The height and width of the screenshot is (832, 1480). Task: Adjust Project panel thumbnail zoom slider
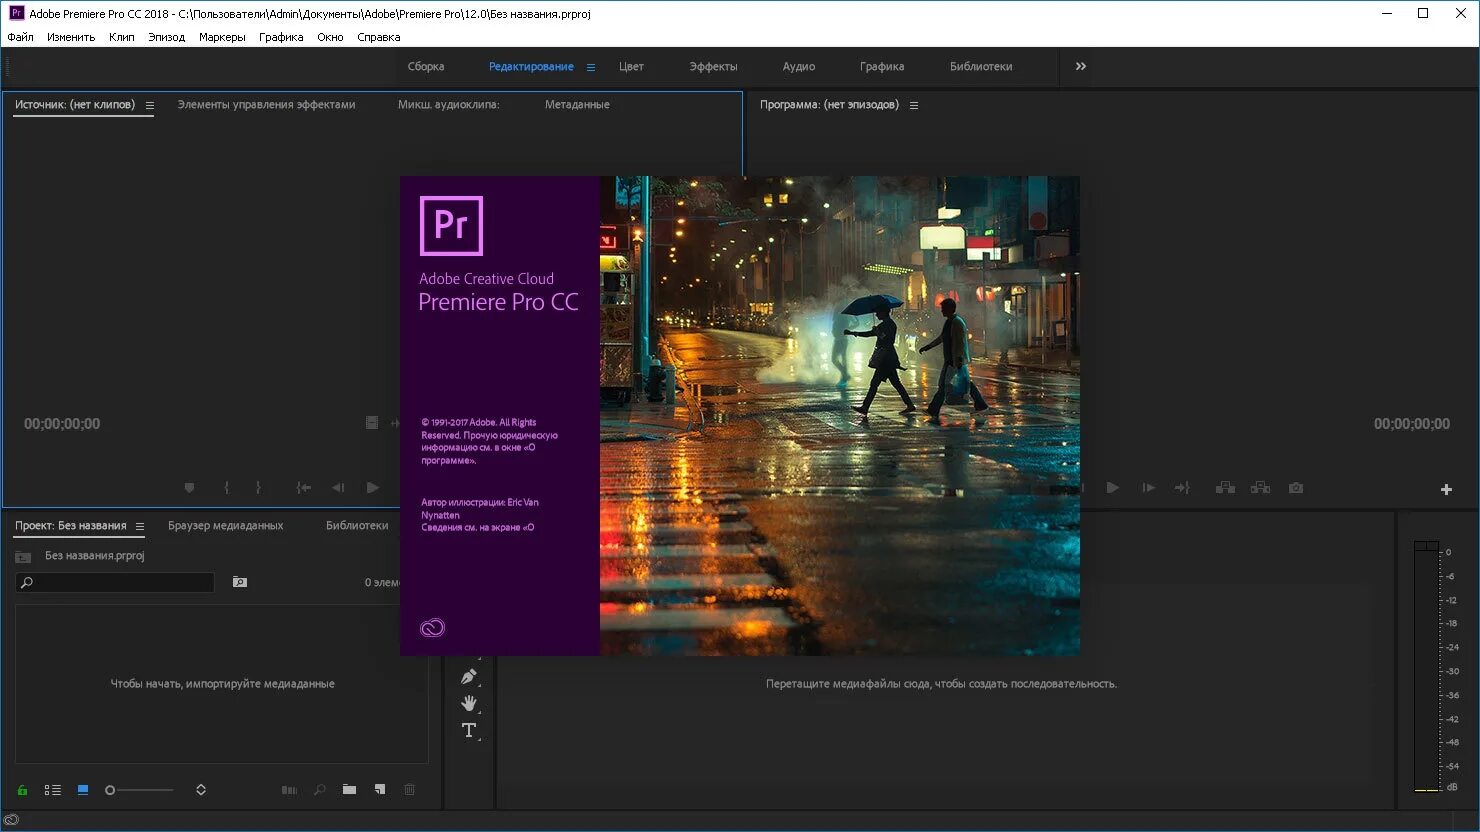pos(140,790)
